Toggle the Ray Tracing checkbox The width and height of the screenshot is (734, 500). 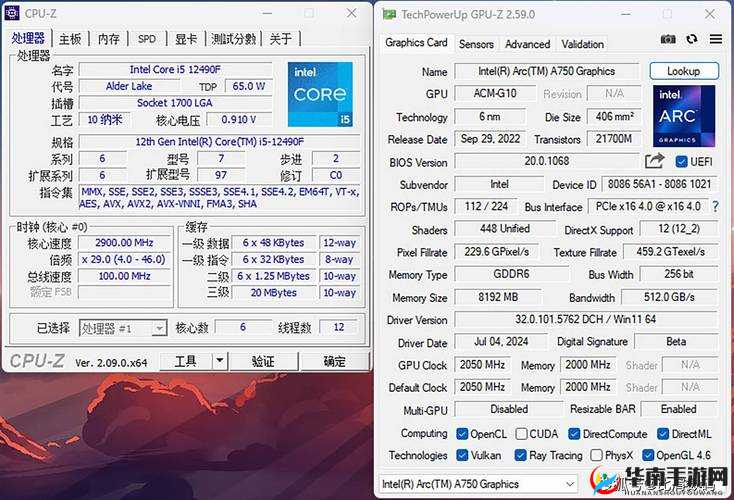pyautogui.click(x=520, y=455)
